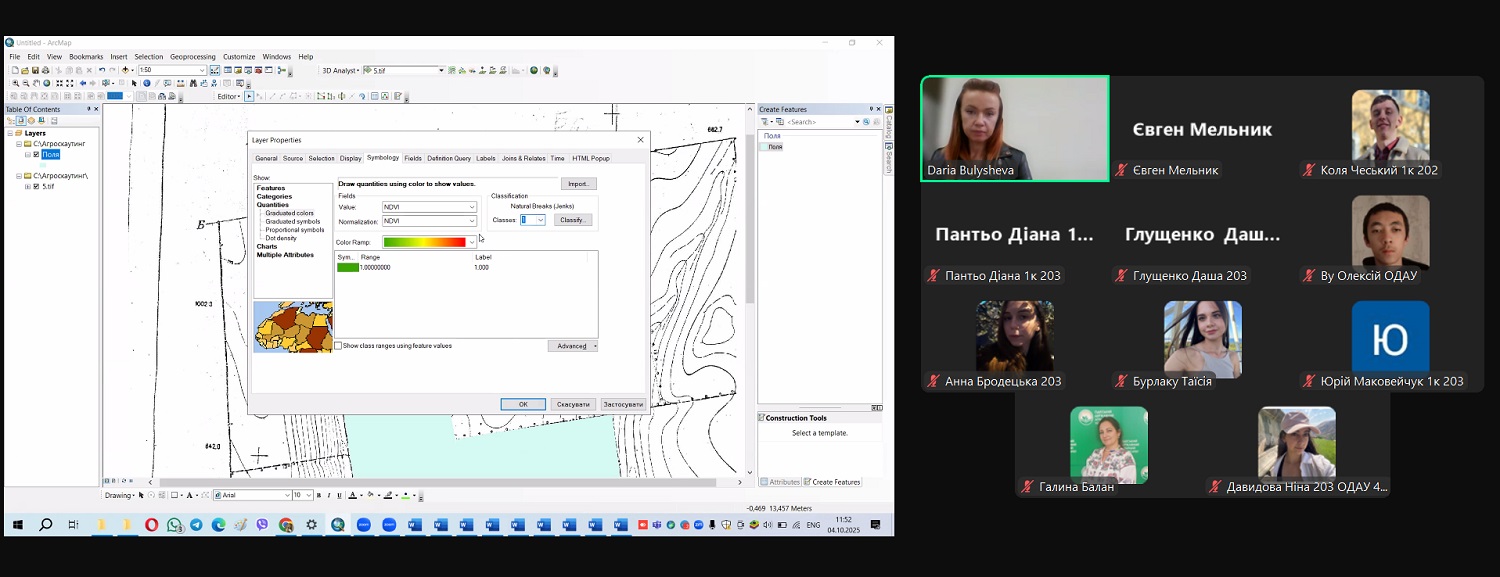1500x577 pixels.
Task: Open the Value field dropdown
Action: click(472, 207)
